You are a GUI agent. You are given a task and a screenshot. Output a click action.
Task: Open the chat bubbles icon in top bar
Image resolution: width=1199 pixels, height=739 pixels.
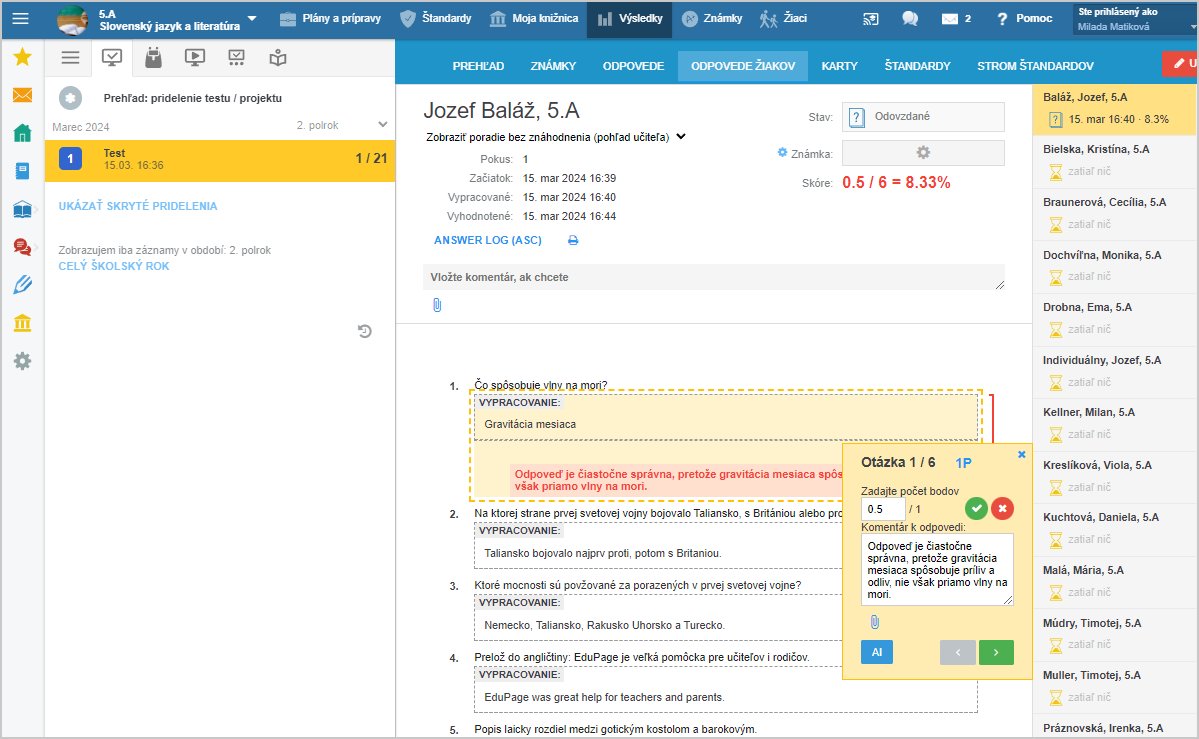point(910,18)
